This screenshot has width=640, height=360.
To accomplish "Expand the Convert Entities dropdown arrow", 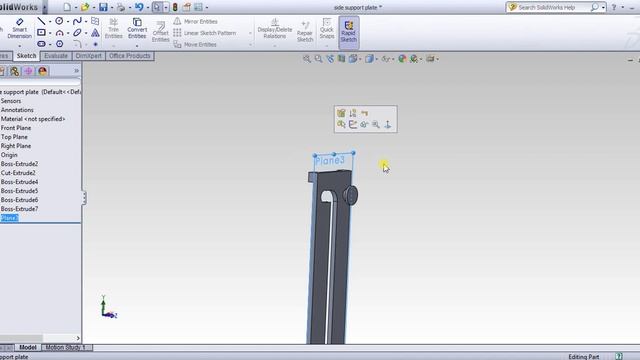I will coord(137,45).
